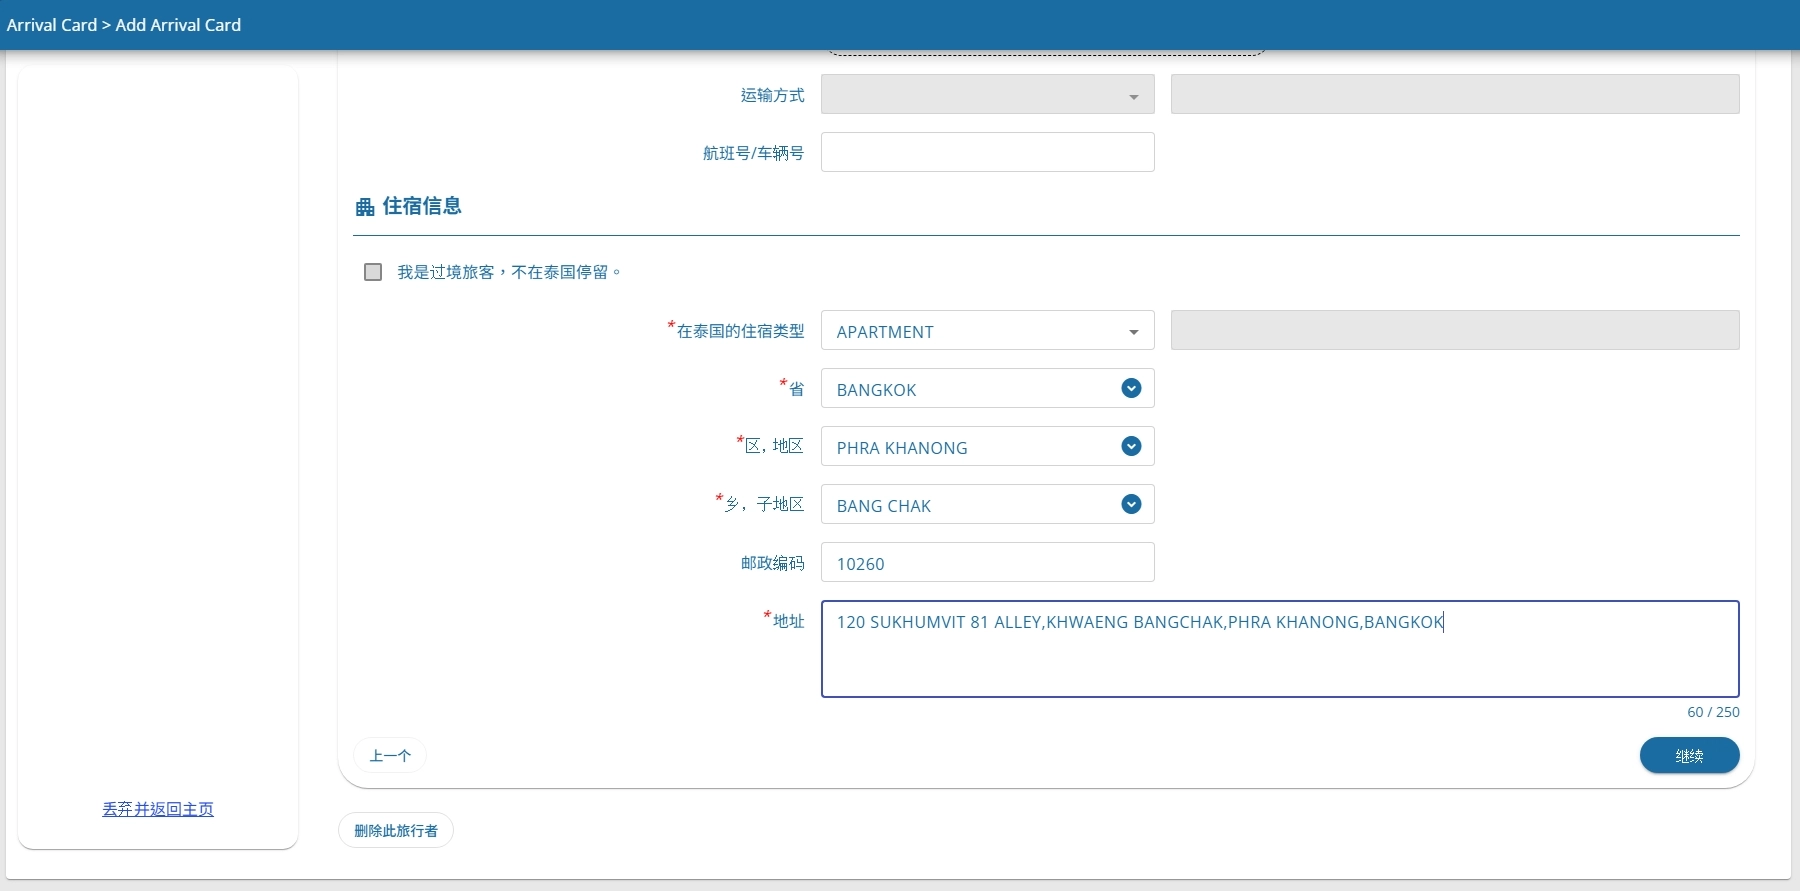Click the grey field right of 运输方式
The height and width of the screenshot is (891, 1800).
tap(1454, 94)
